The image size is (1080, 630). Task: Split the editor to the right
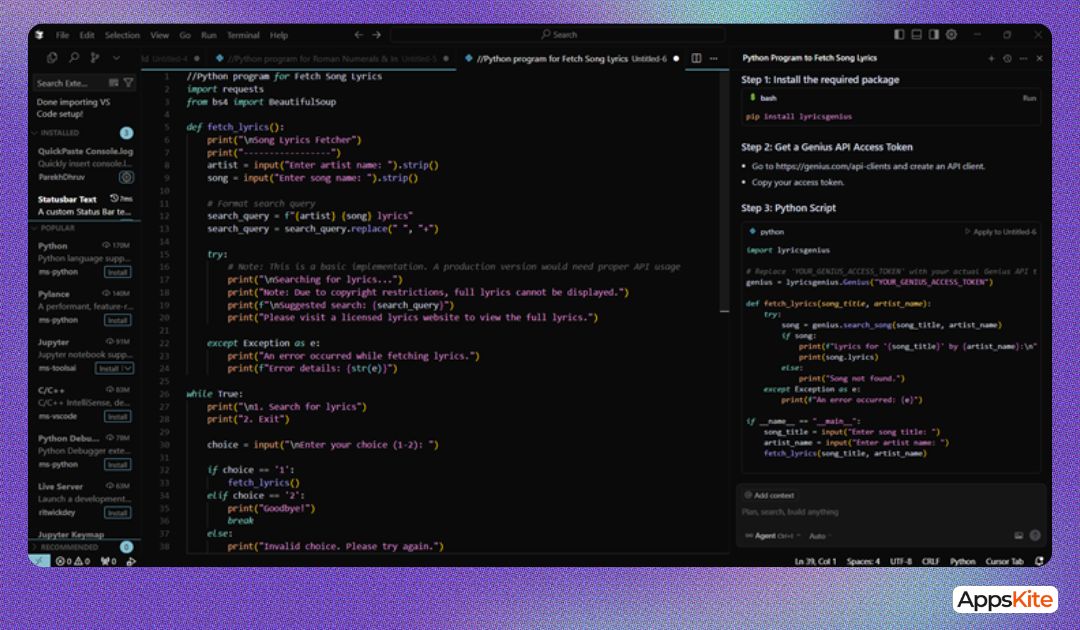696,59
